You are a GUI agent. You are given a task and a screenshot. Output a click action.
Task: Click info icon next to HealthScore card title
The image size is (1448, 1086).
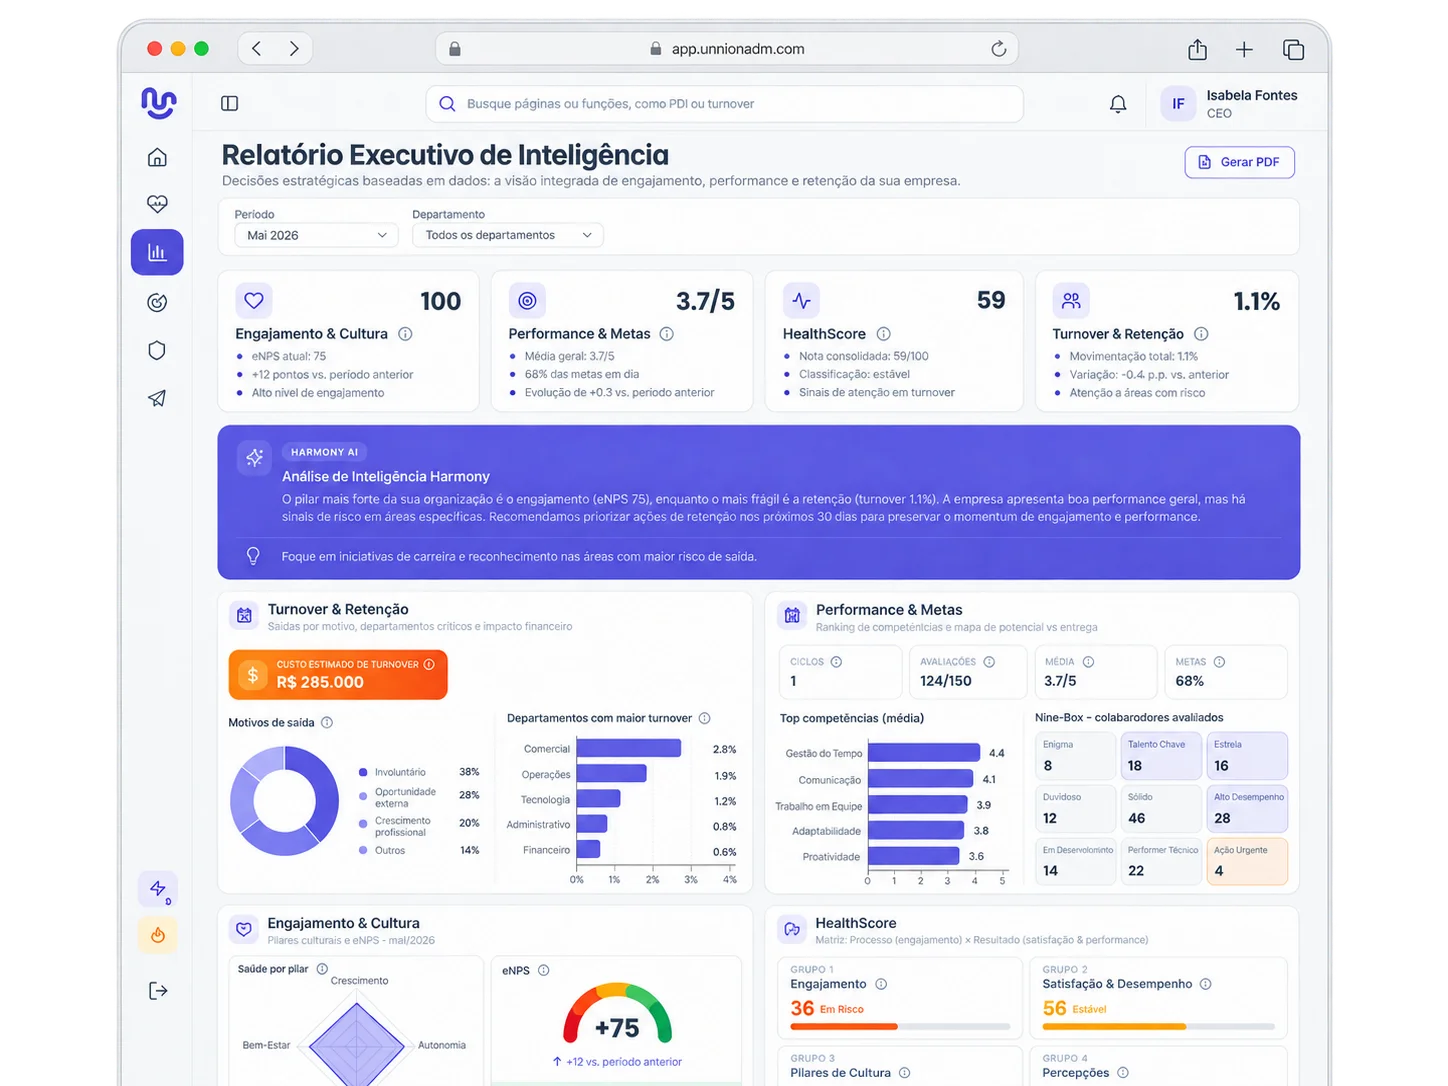(883, 334)
